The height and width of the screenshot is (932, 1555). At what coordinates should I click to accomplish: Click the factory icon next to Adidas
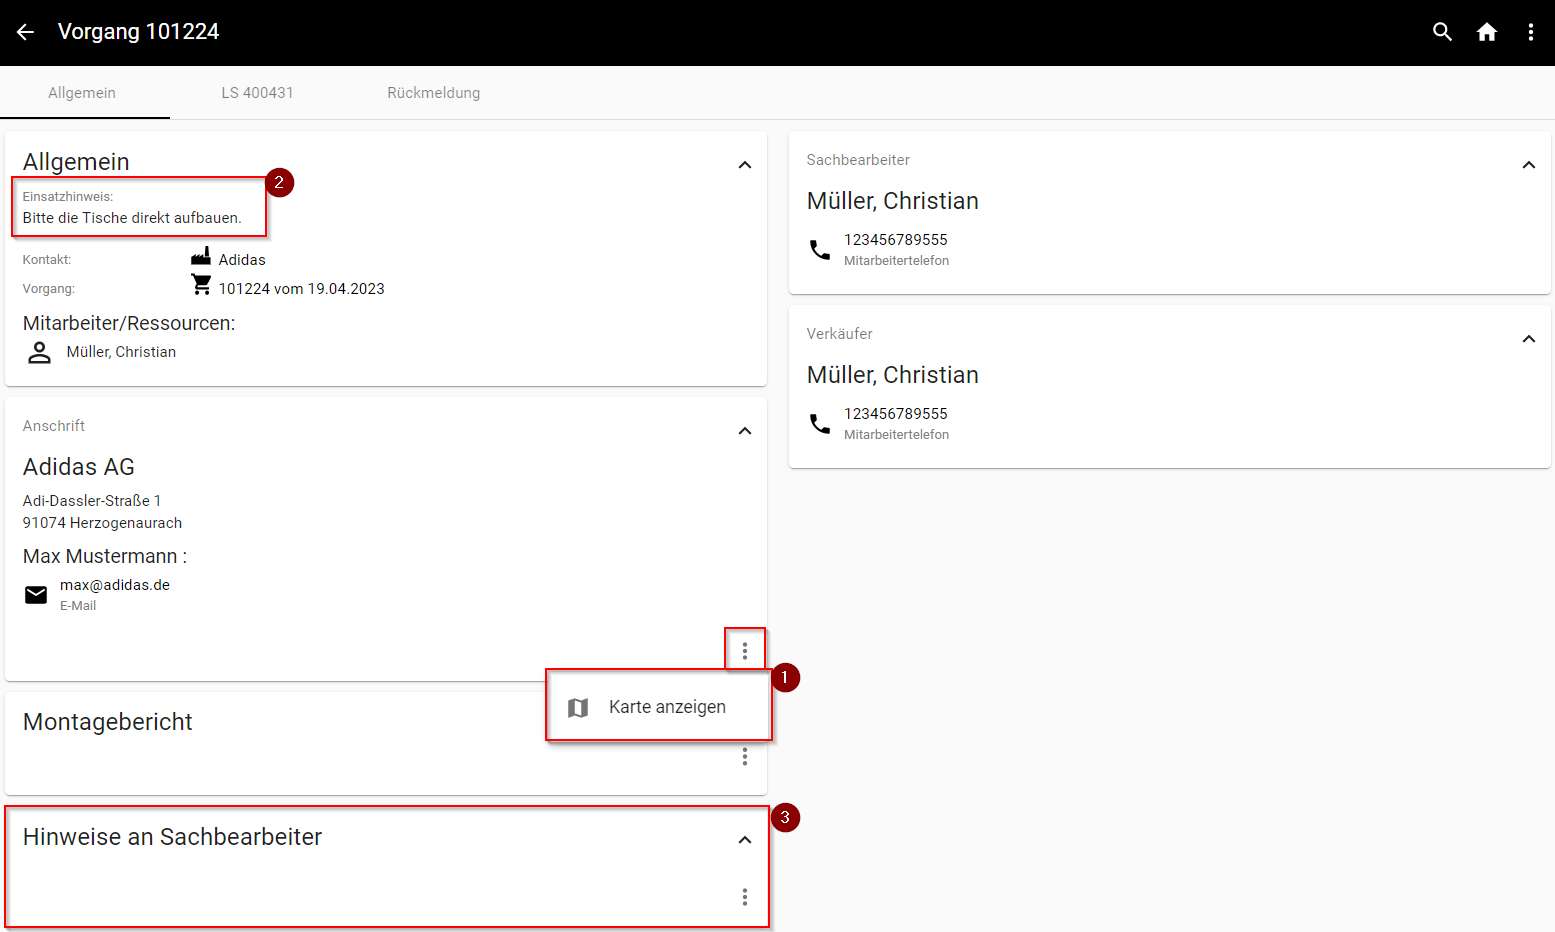pos(201,256)
